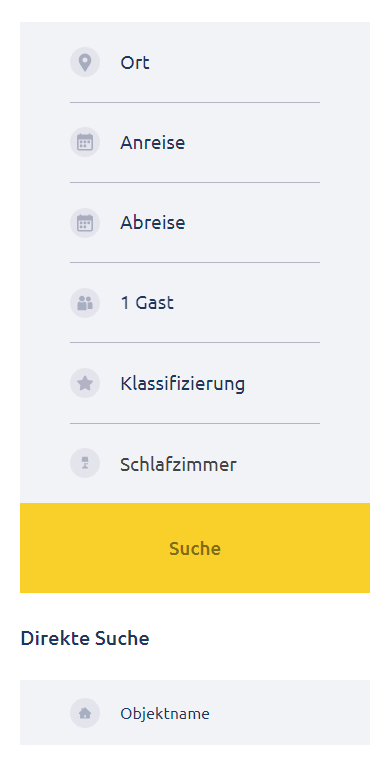Open the Ort location selector
The image size is (390, 768).
pos(195,62)
